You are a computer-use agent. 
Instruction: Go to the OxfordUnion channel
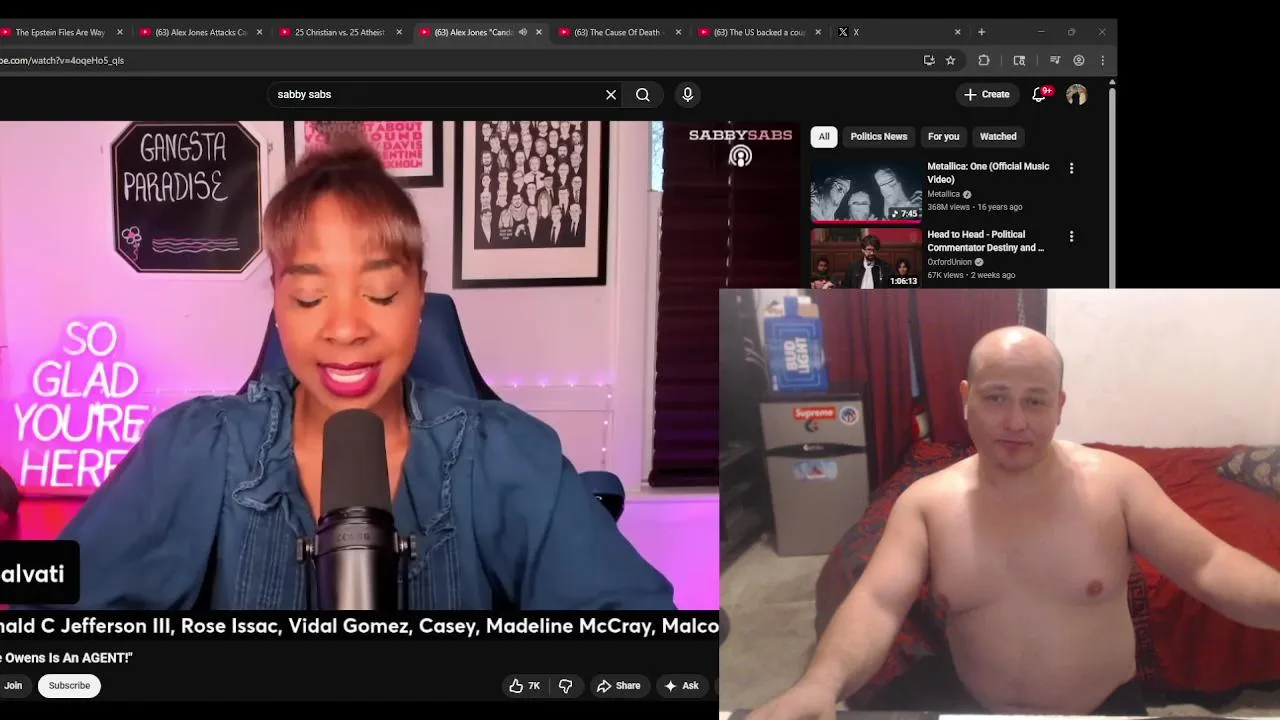pyautogui.click(x=949, y=262)
